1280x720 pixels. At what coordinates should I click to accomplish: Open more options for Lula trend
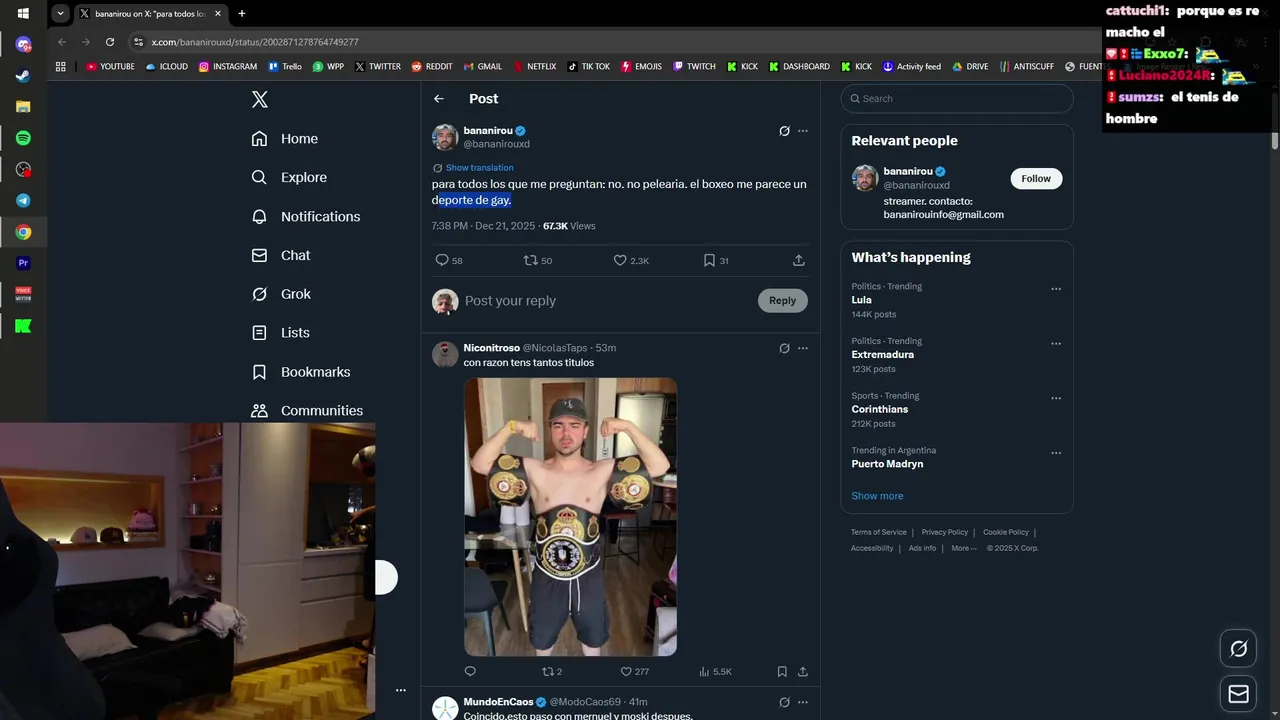[1055, 289]
